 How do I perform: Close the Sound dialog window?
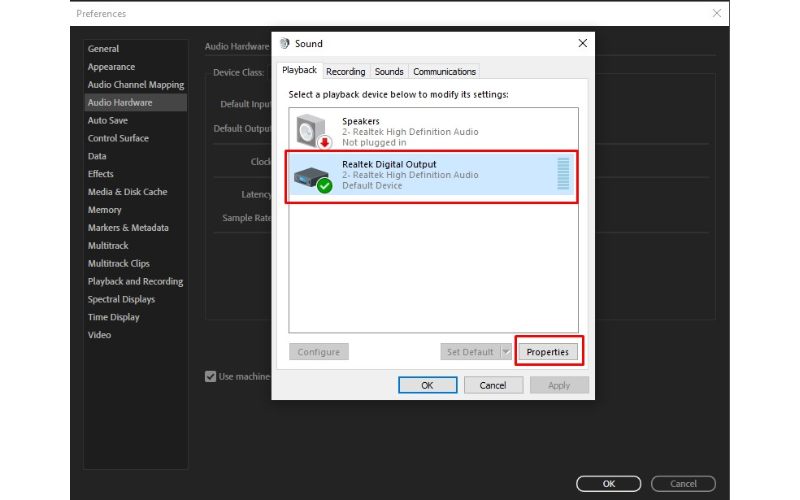pos(582,44)
